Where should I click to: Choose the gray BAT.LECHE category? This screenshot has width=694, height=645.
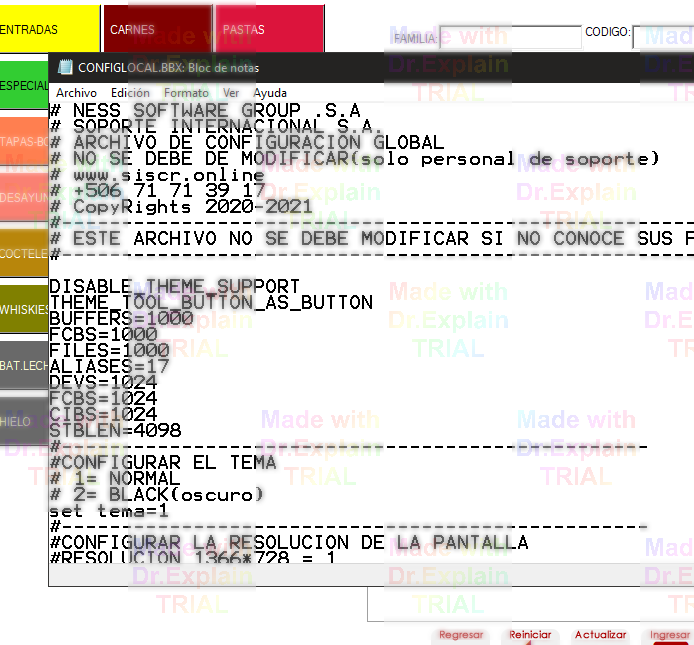tap(23, 366)
